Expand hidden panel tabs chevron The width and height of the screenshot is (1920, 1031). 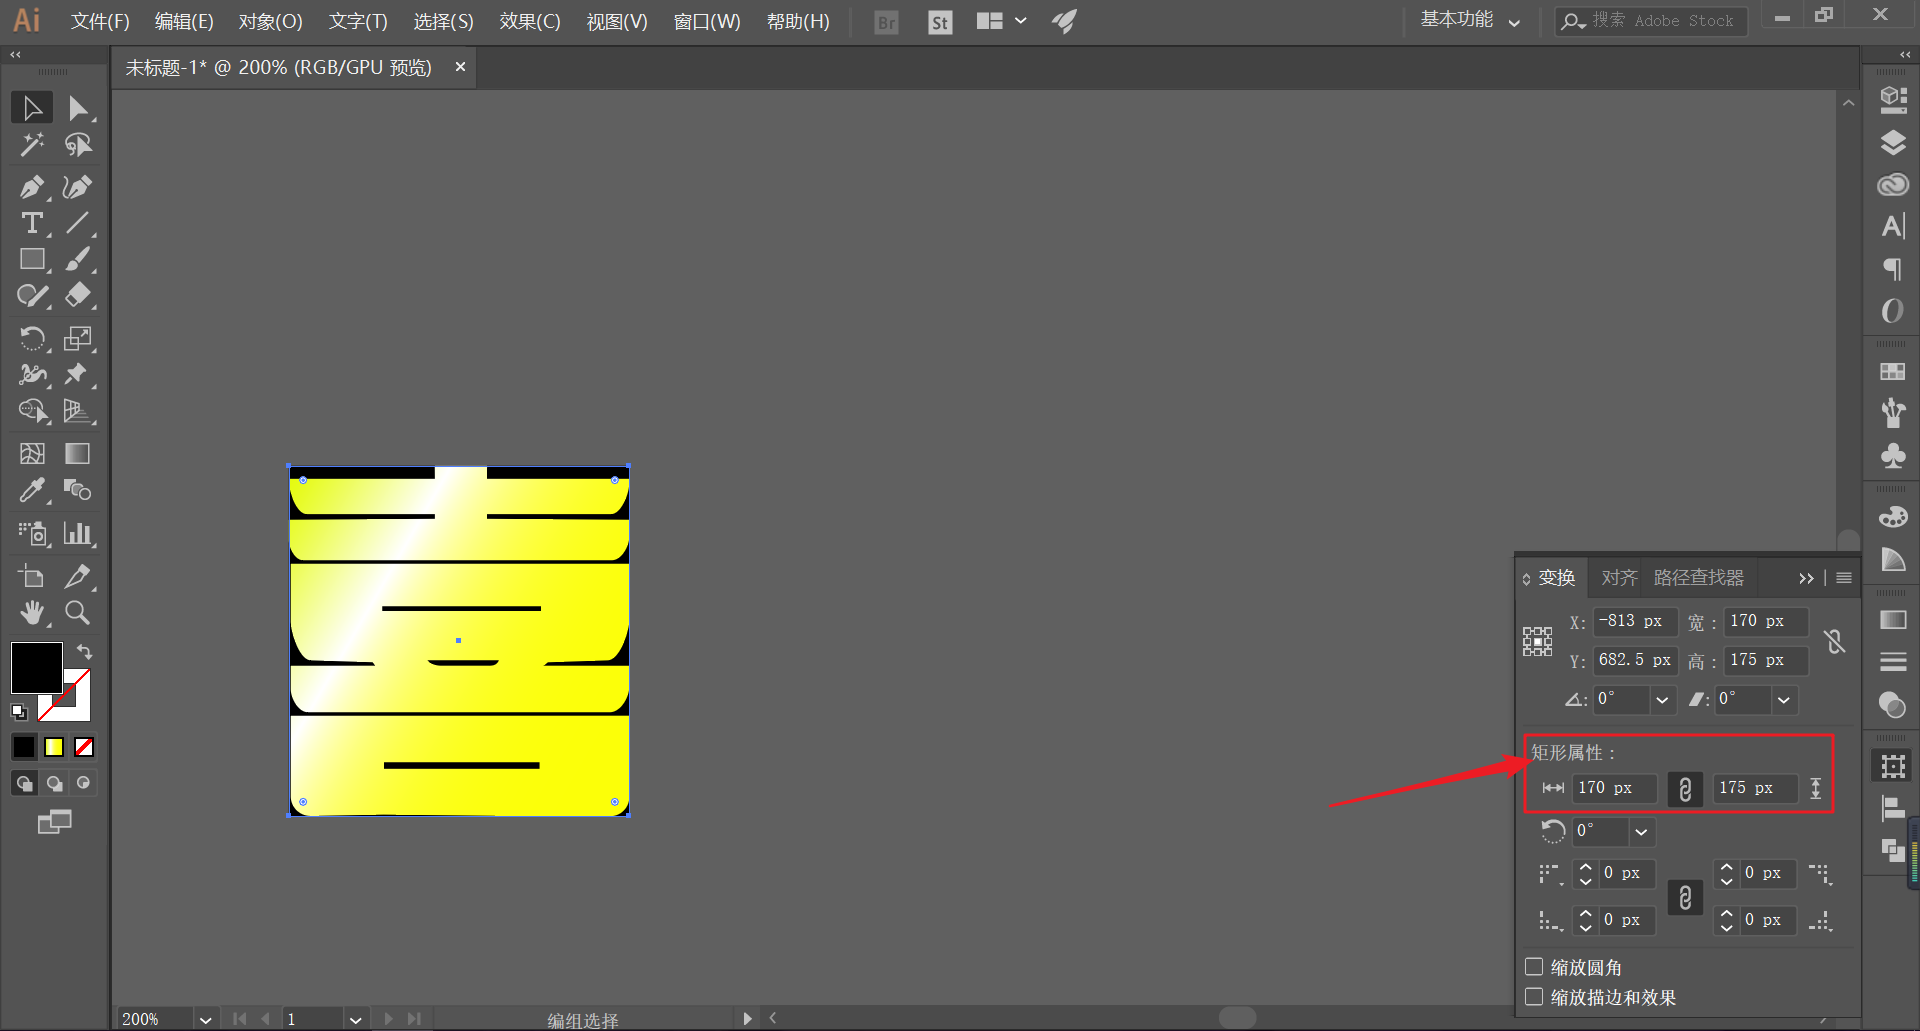(1806, 578)
